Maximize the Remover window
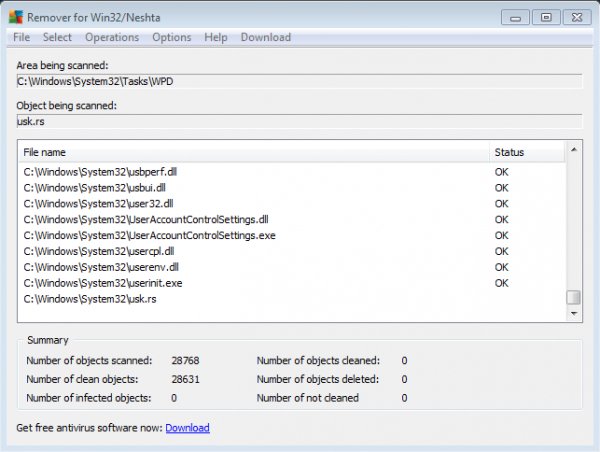 pyautogui.click(x=546, y=18)
